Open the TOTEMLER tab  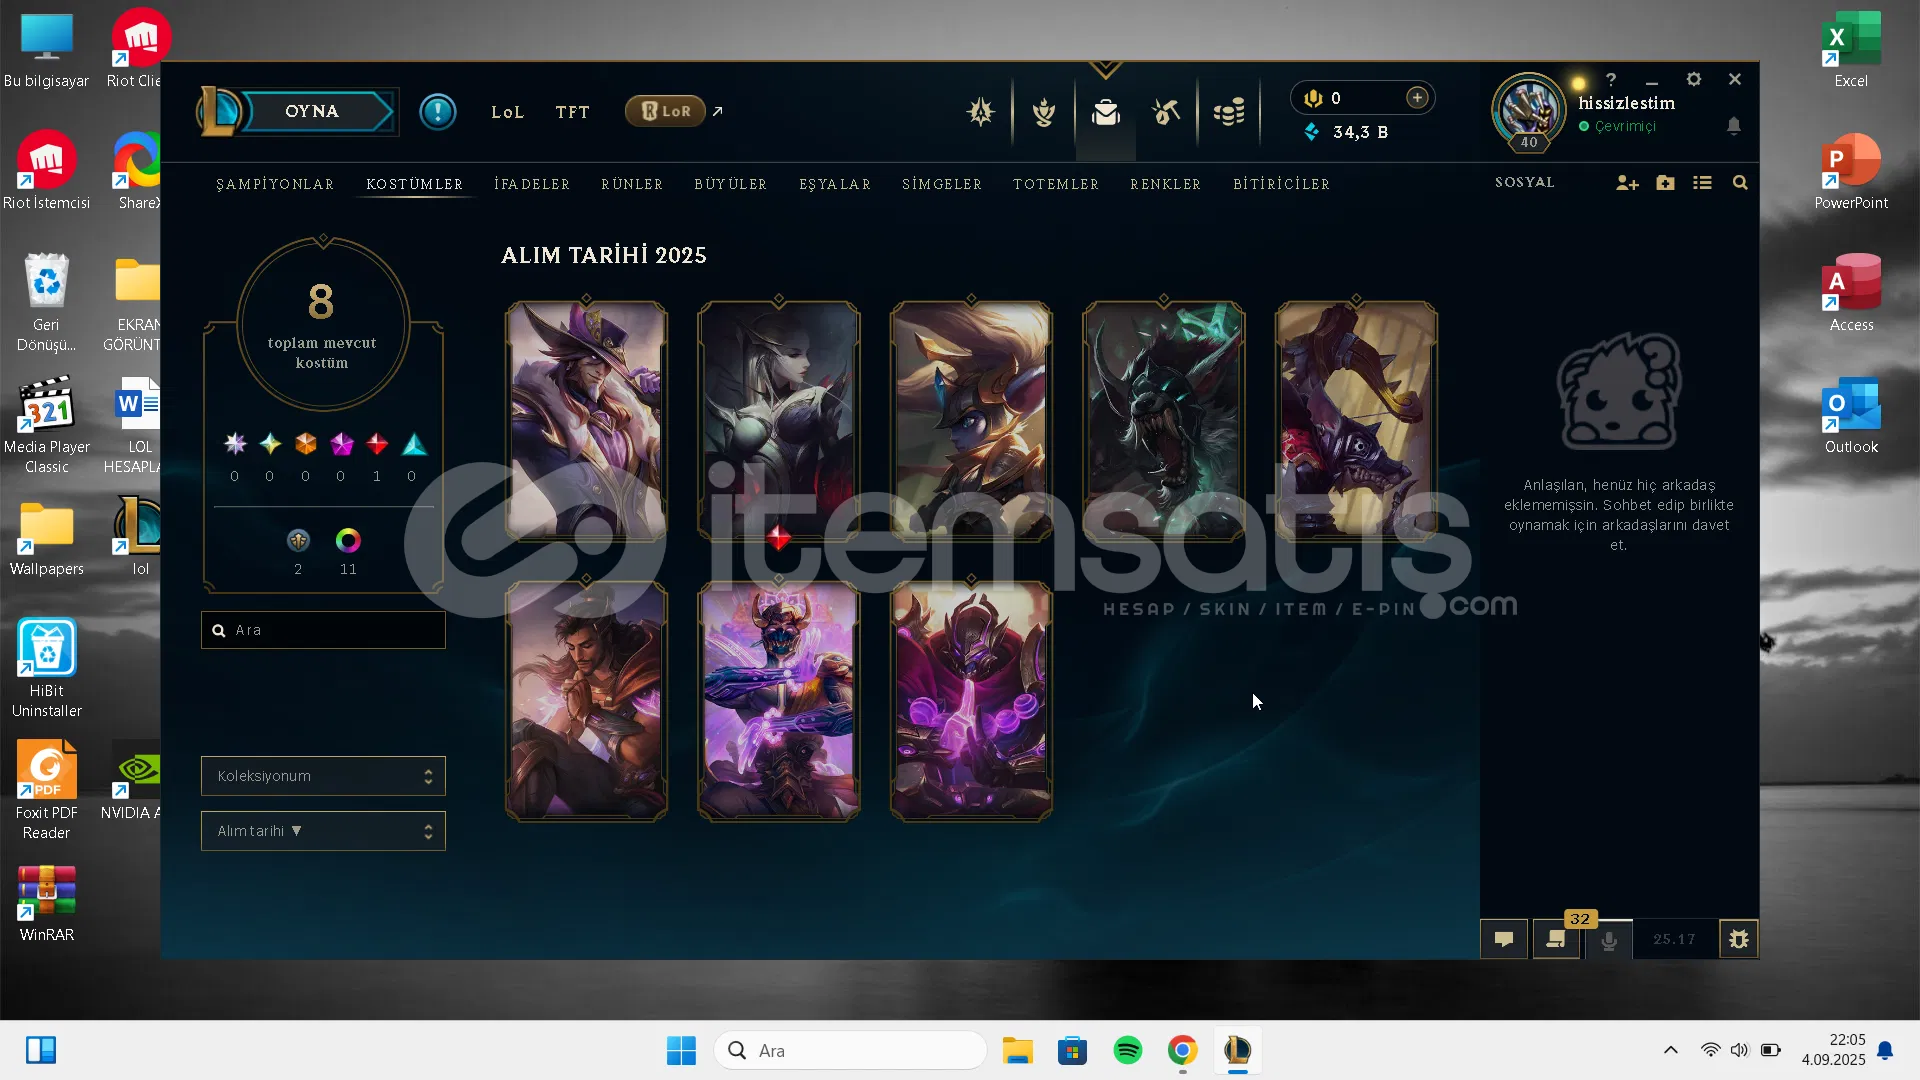tap(1056, 184)
